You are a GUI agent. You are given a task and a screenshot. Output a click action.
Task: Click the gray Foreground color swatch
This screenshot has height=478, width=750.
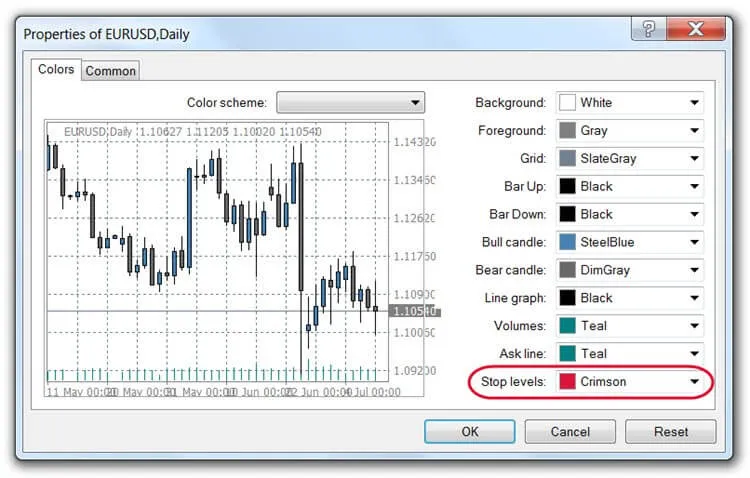click(567, 130)
